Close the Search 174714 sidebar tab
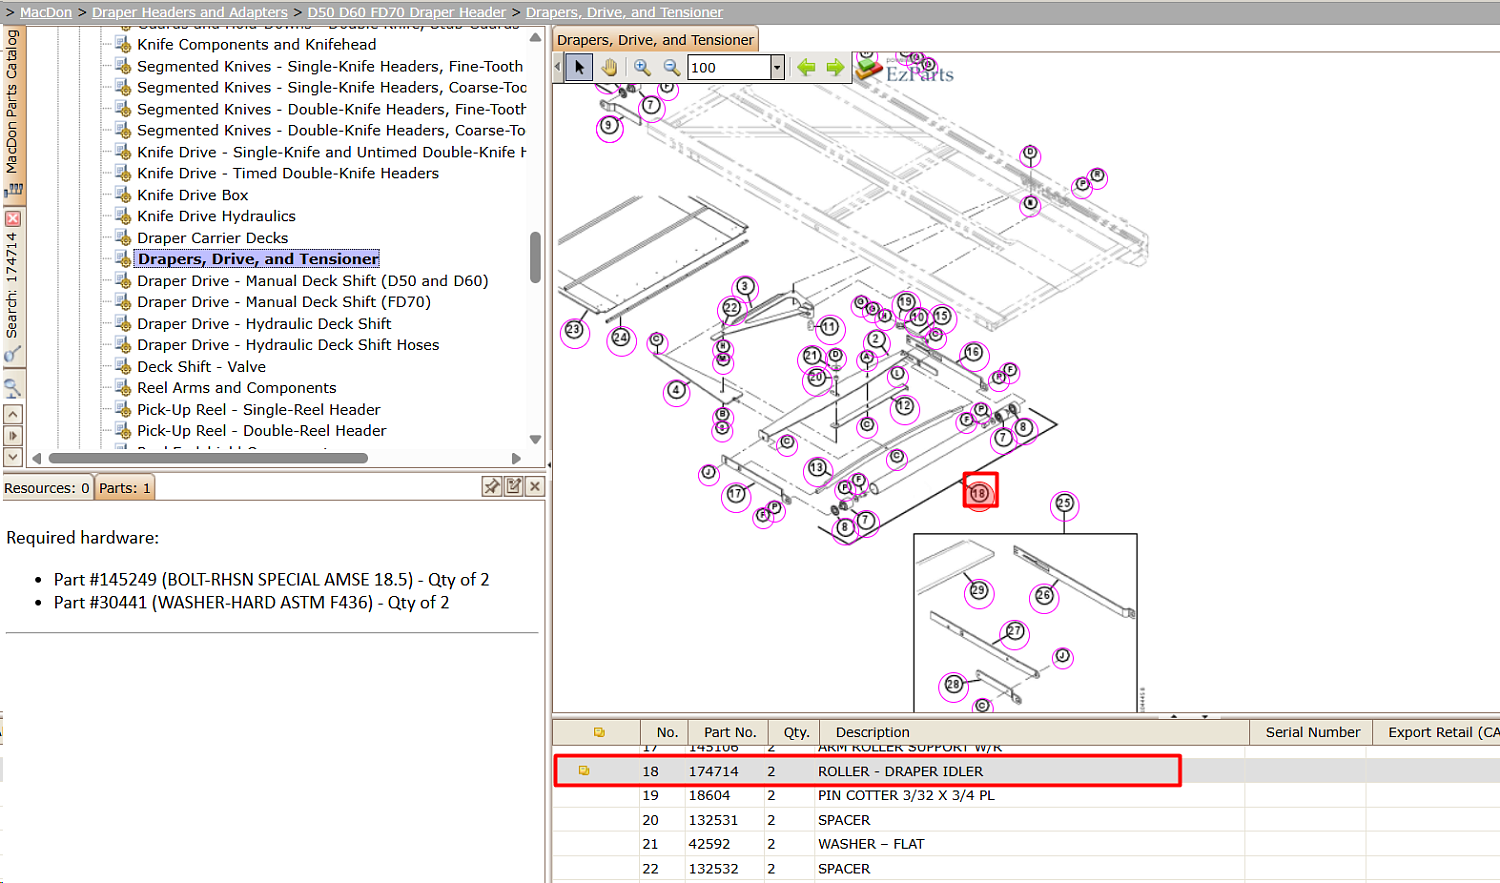The image size is (1500, 883). click(x=13, y=218)
